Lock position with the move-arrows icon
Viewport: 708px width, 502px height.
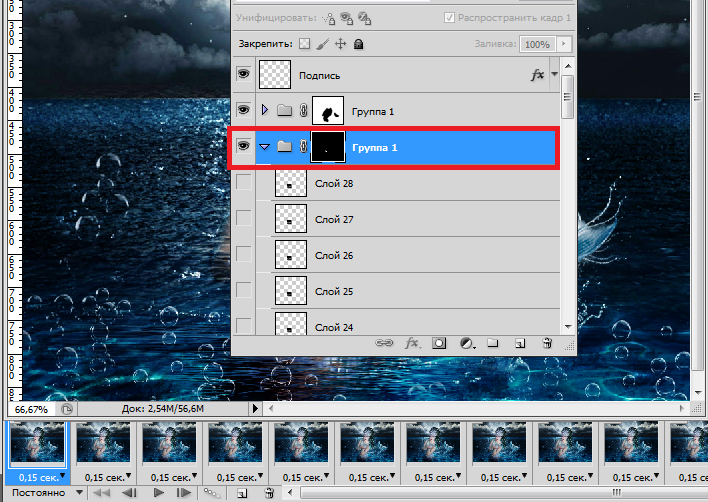pyautogui.click(x=340, y=44)
